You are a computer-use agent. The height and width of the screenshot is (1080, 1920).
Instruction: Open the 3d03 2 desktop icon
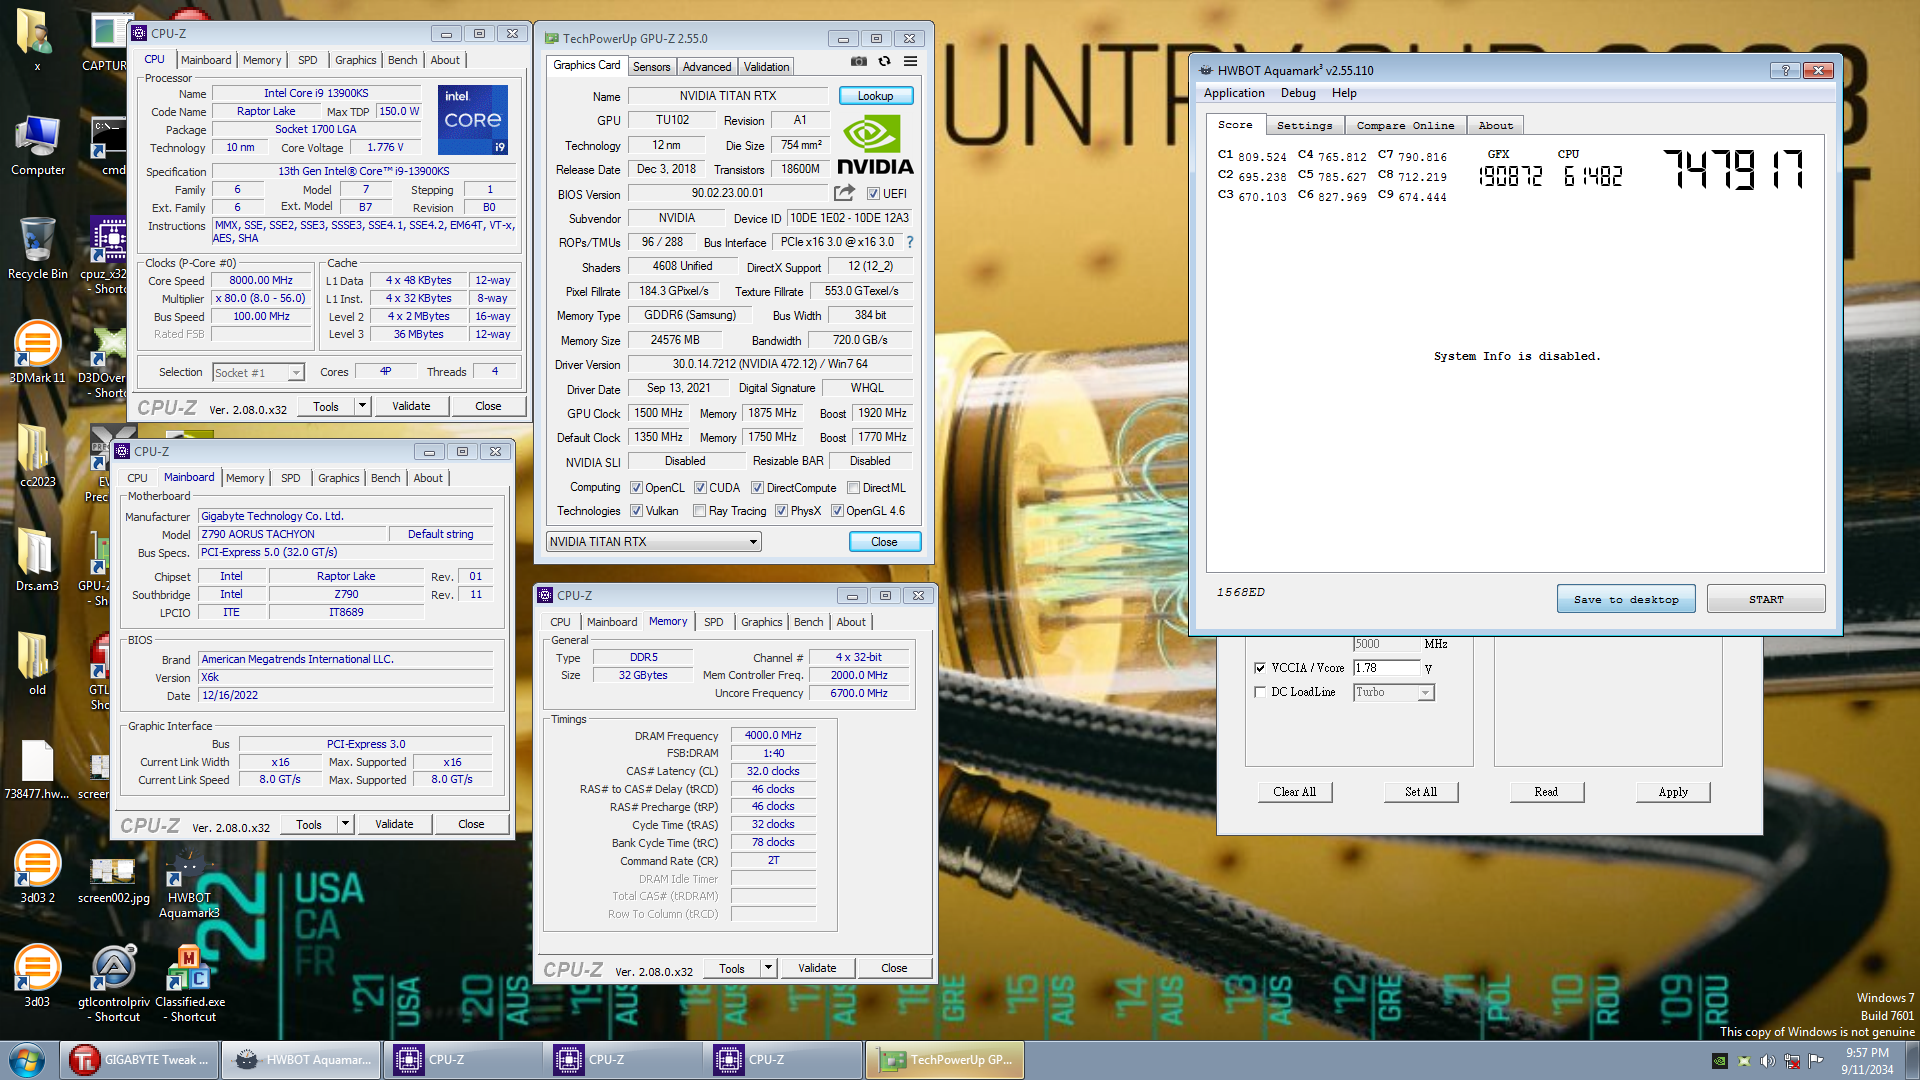click(37, 873)
